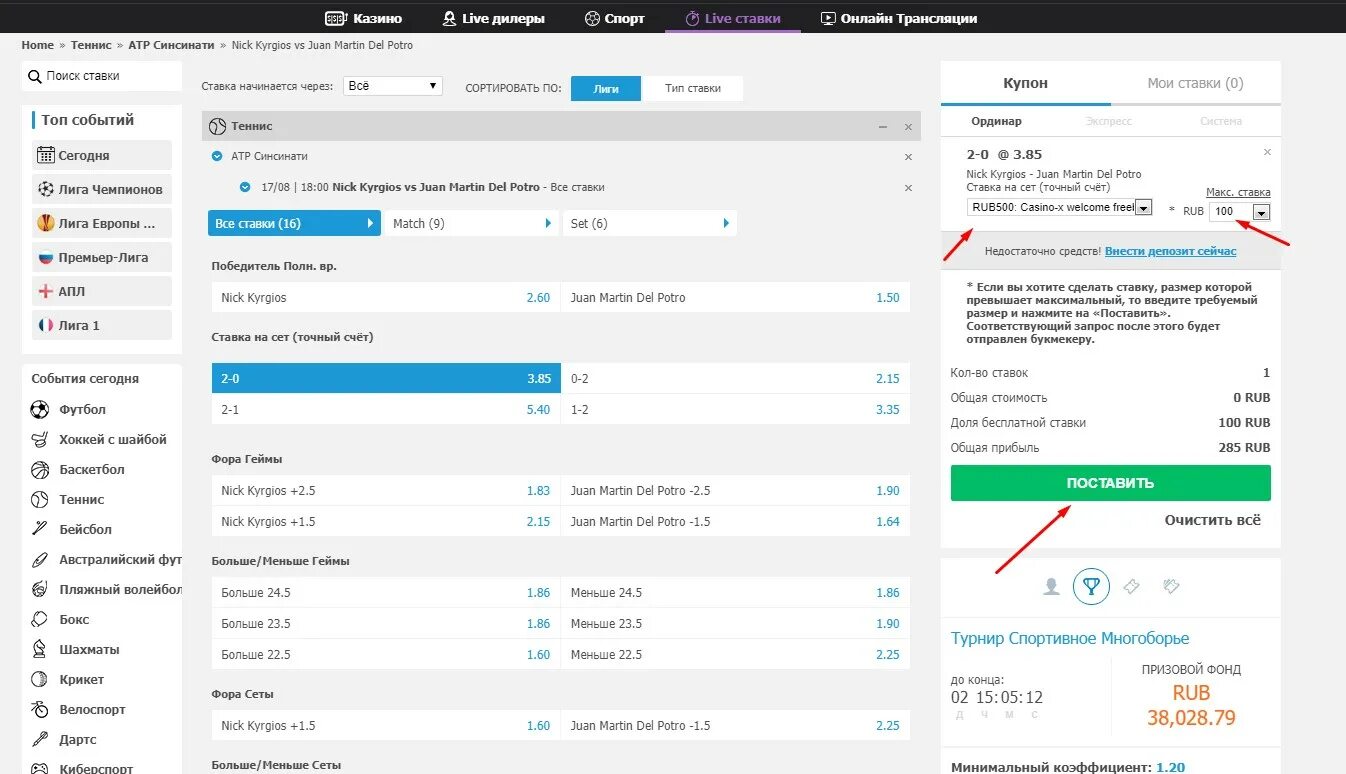The height and width of the screenshot is (774, 1346).
Task: Click ATP Синсинати breadcrumb link
Action: (171, 45)
